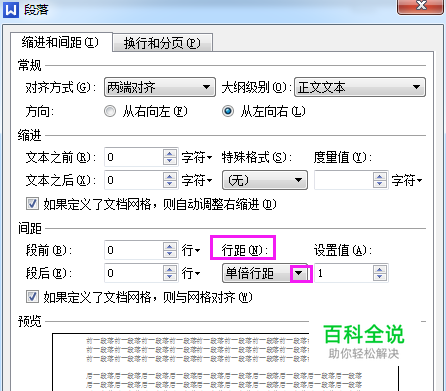
Task: Decrease 段前 spacing with down arrow
Action: click(x=170, y=254)
